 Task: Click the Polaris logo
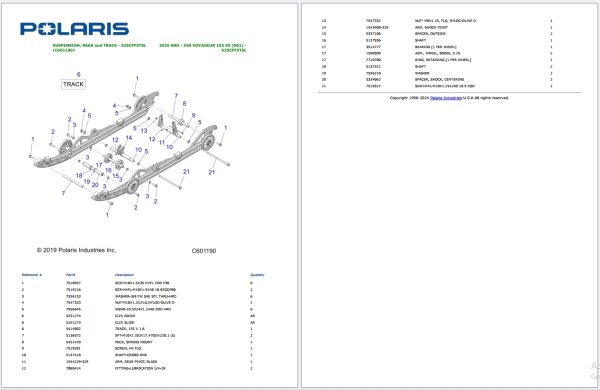point(75,29)
